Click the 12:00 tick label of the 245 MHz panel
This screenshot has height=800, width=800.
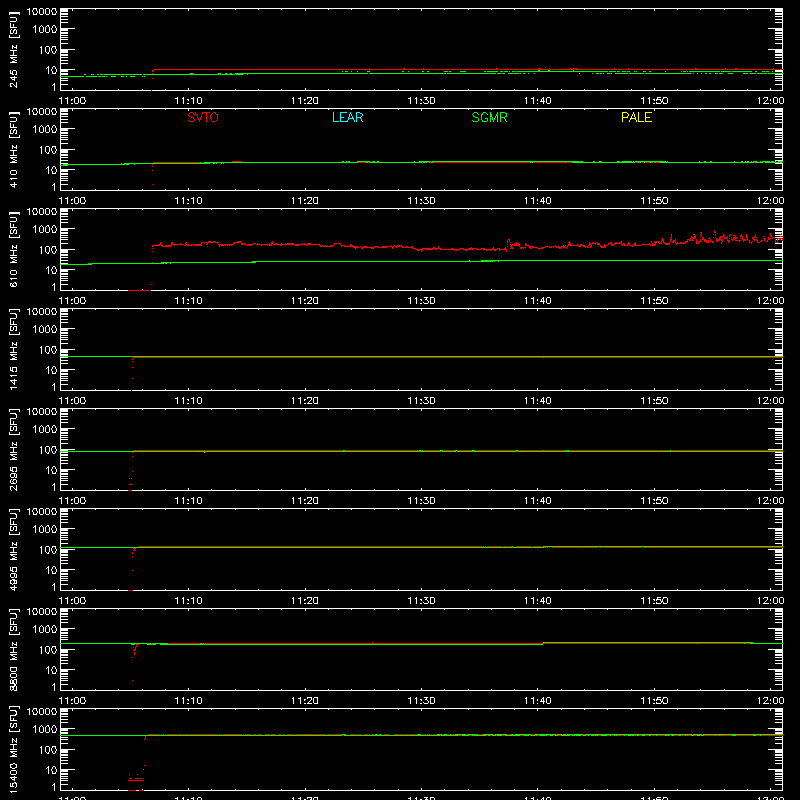click(770, 101)
